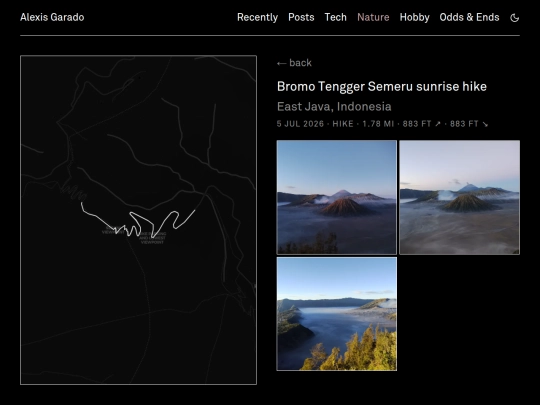Open the second photo of the misty crater
Image resolution: width=540 pixels, height=405 pixels.
(459, 197)
